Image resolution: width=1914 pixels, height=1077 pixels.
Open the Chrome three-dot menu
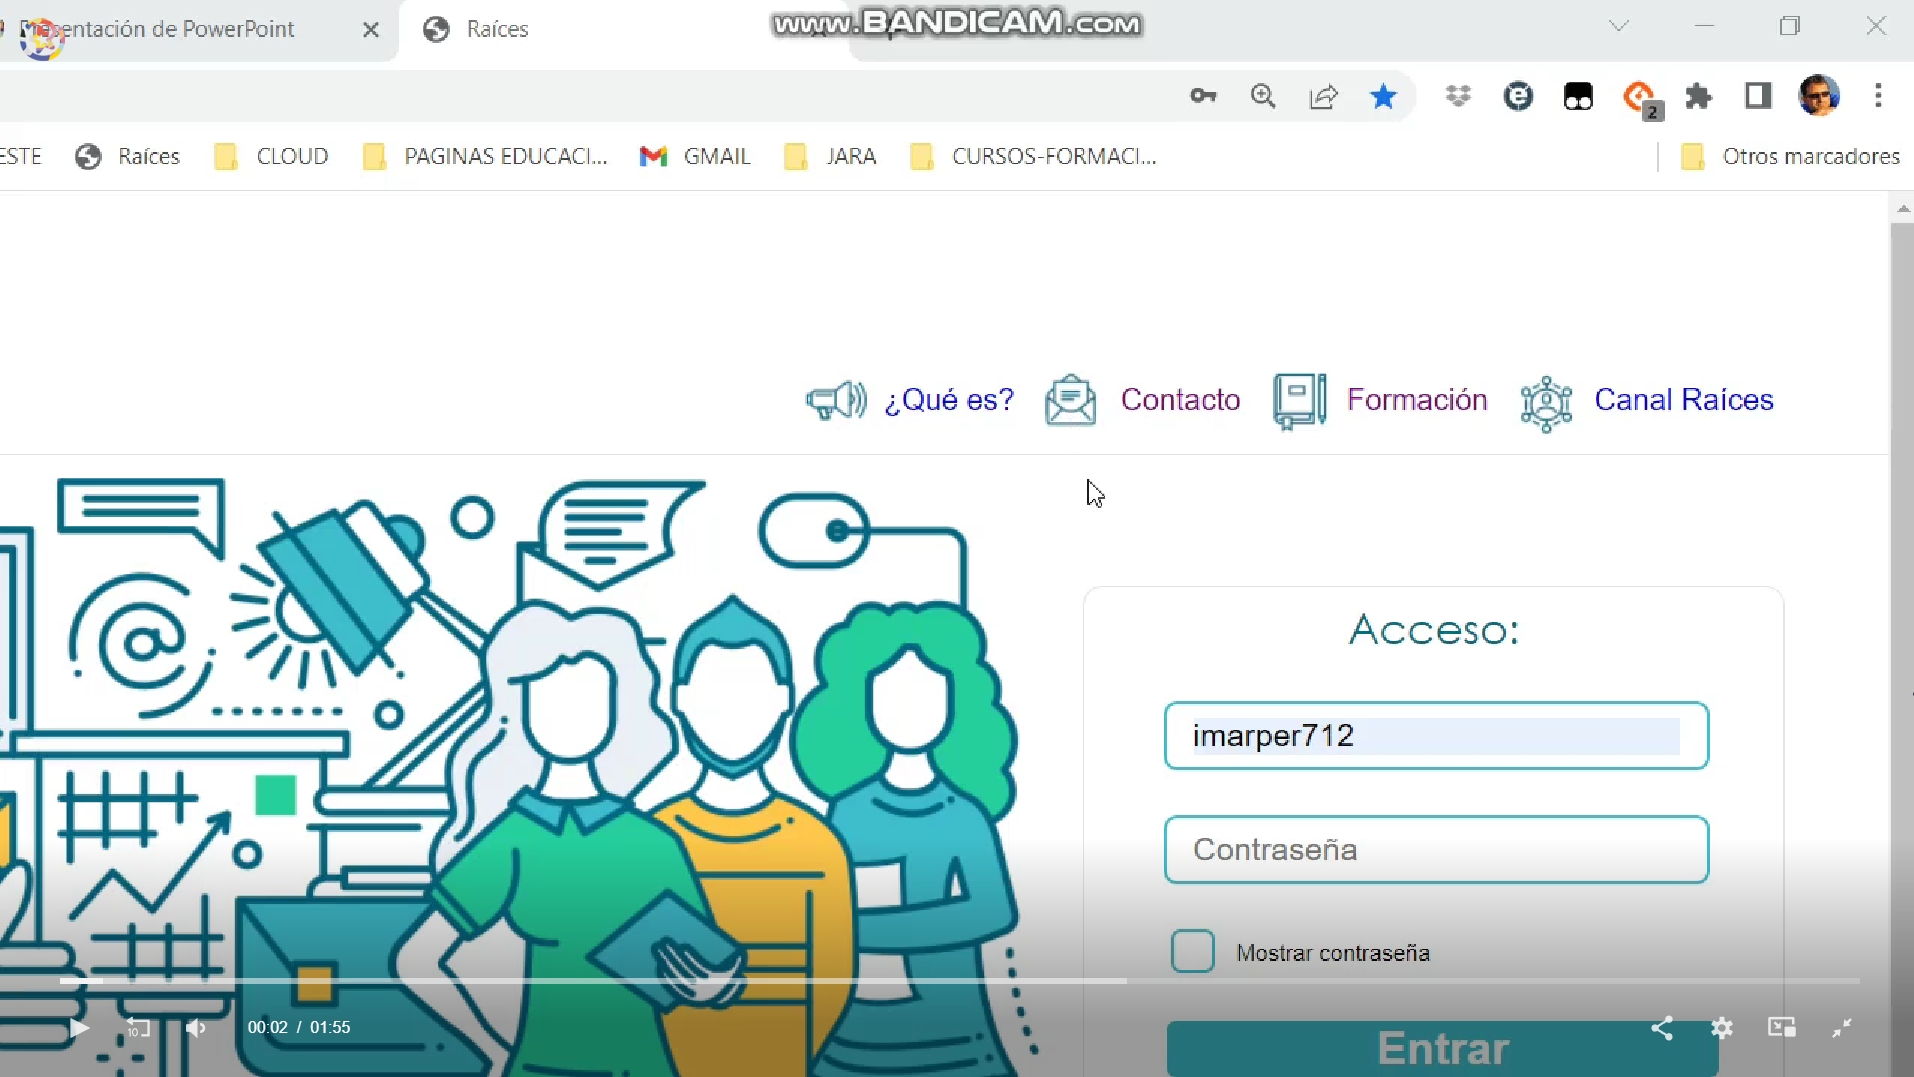tap(1878, 96)
